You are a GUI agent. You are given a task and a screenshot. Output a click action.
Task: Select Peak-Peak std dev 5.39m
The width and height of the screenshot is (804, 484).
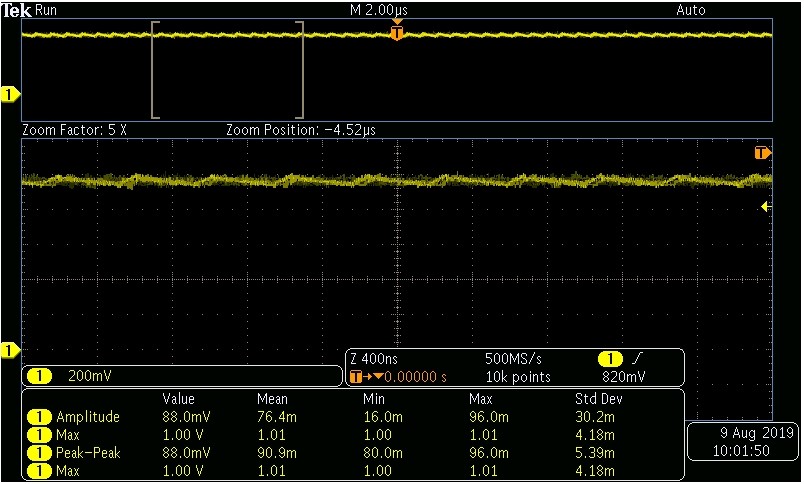595,453
